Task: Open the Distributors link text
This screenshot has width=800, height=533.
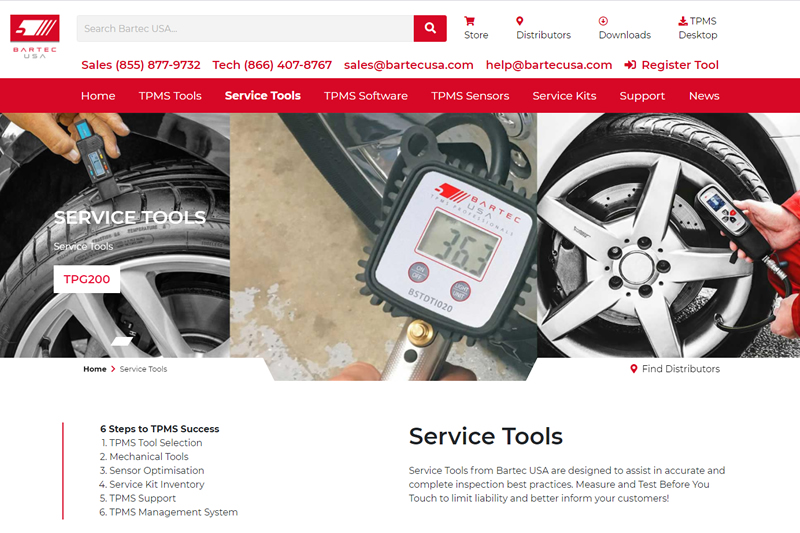Action: [543, 35]
